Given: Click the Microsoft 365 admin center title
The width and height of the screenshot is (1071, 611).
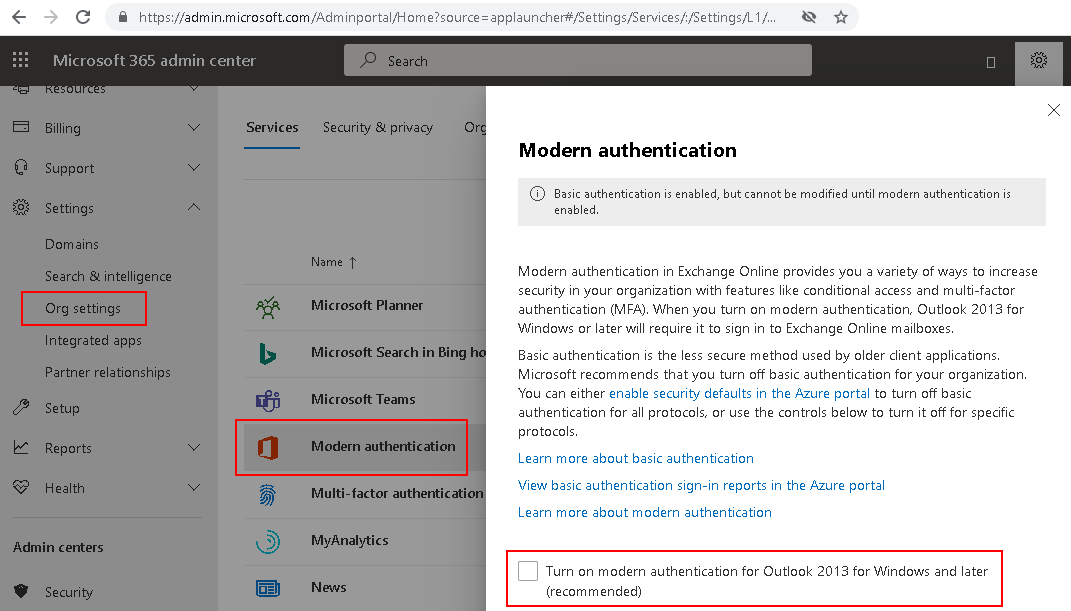Looking at the screenshot, I should [x=154, y=60].
